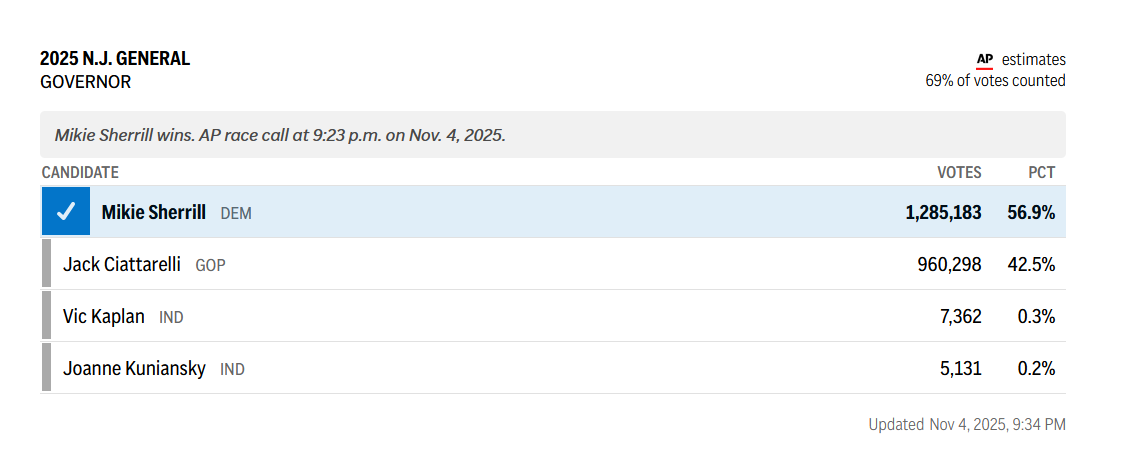Screen dimensions: 1121x453
Task: Select candidate name Jack Ciattarelli
Action: 122,264
